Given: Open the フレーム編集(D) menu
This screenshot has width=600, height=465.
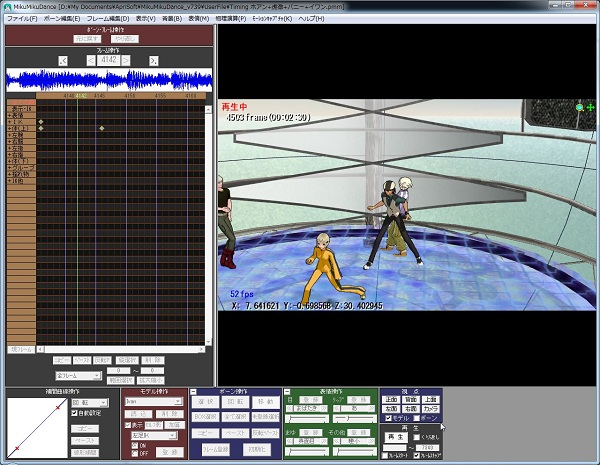Looking at the screenshot, I should coord(108,18).
